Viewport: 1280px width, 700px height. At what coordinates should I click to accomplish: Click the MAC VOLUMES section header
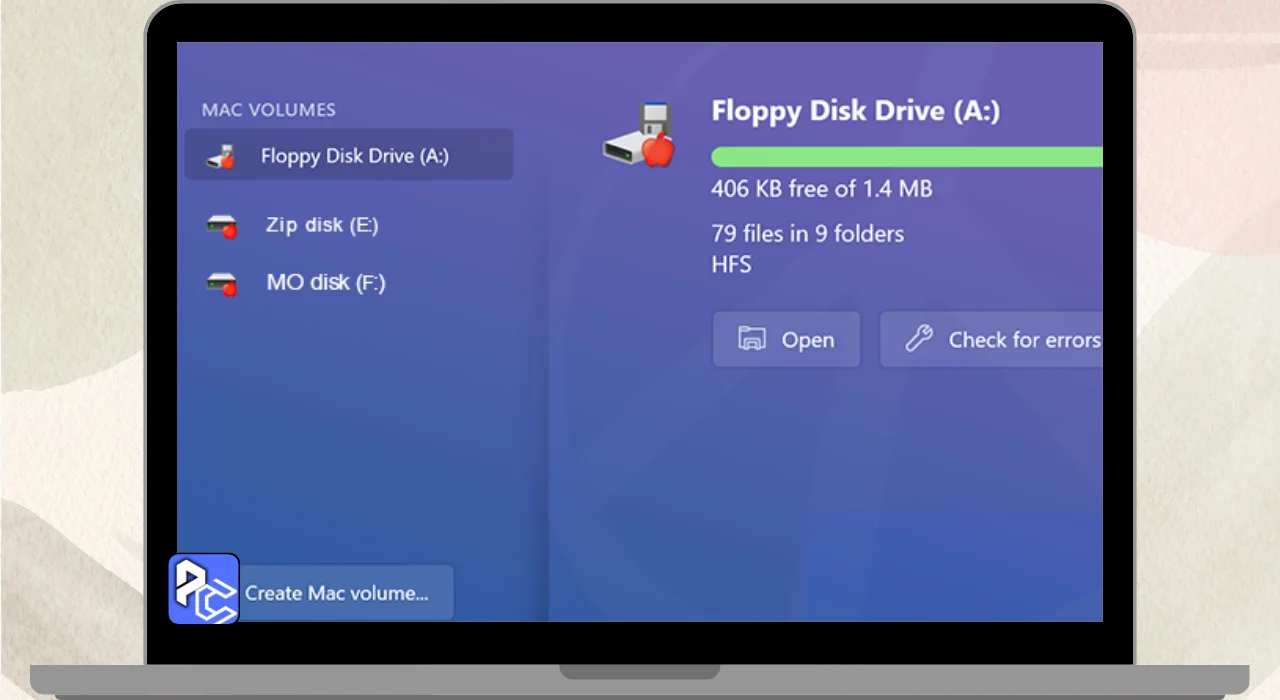(268, 110)
